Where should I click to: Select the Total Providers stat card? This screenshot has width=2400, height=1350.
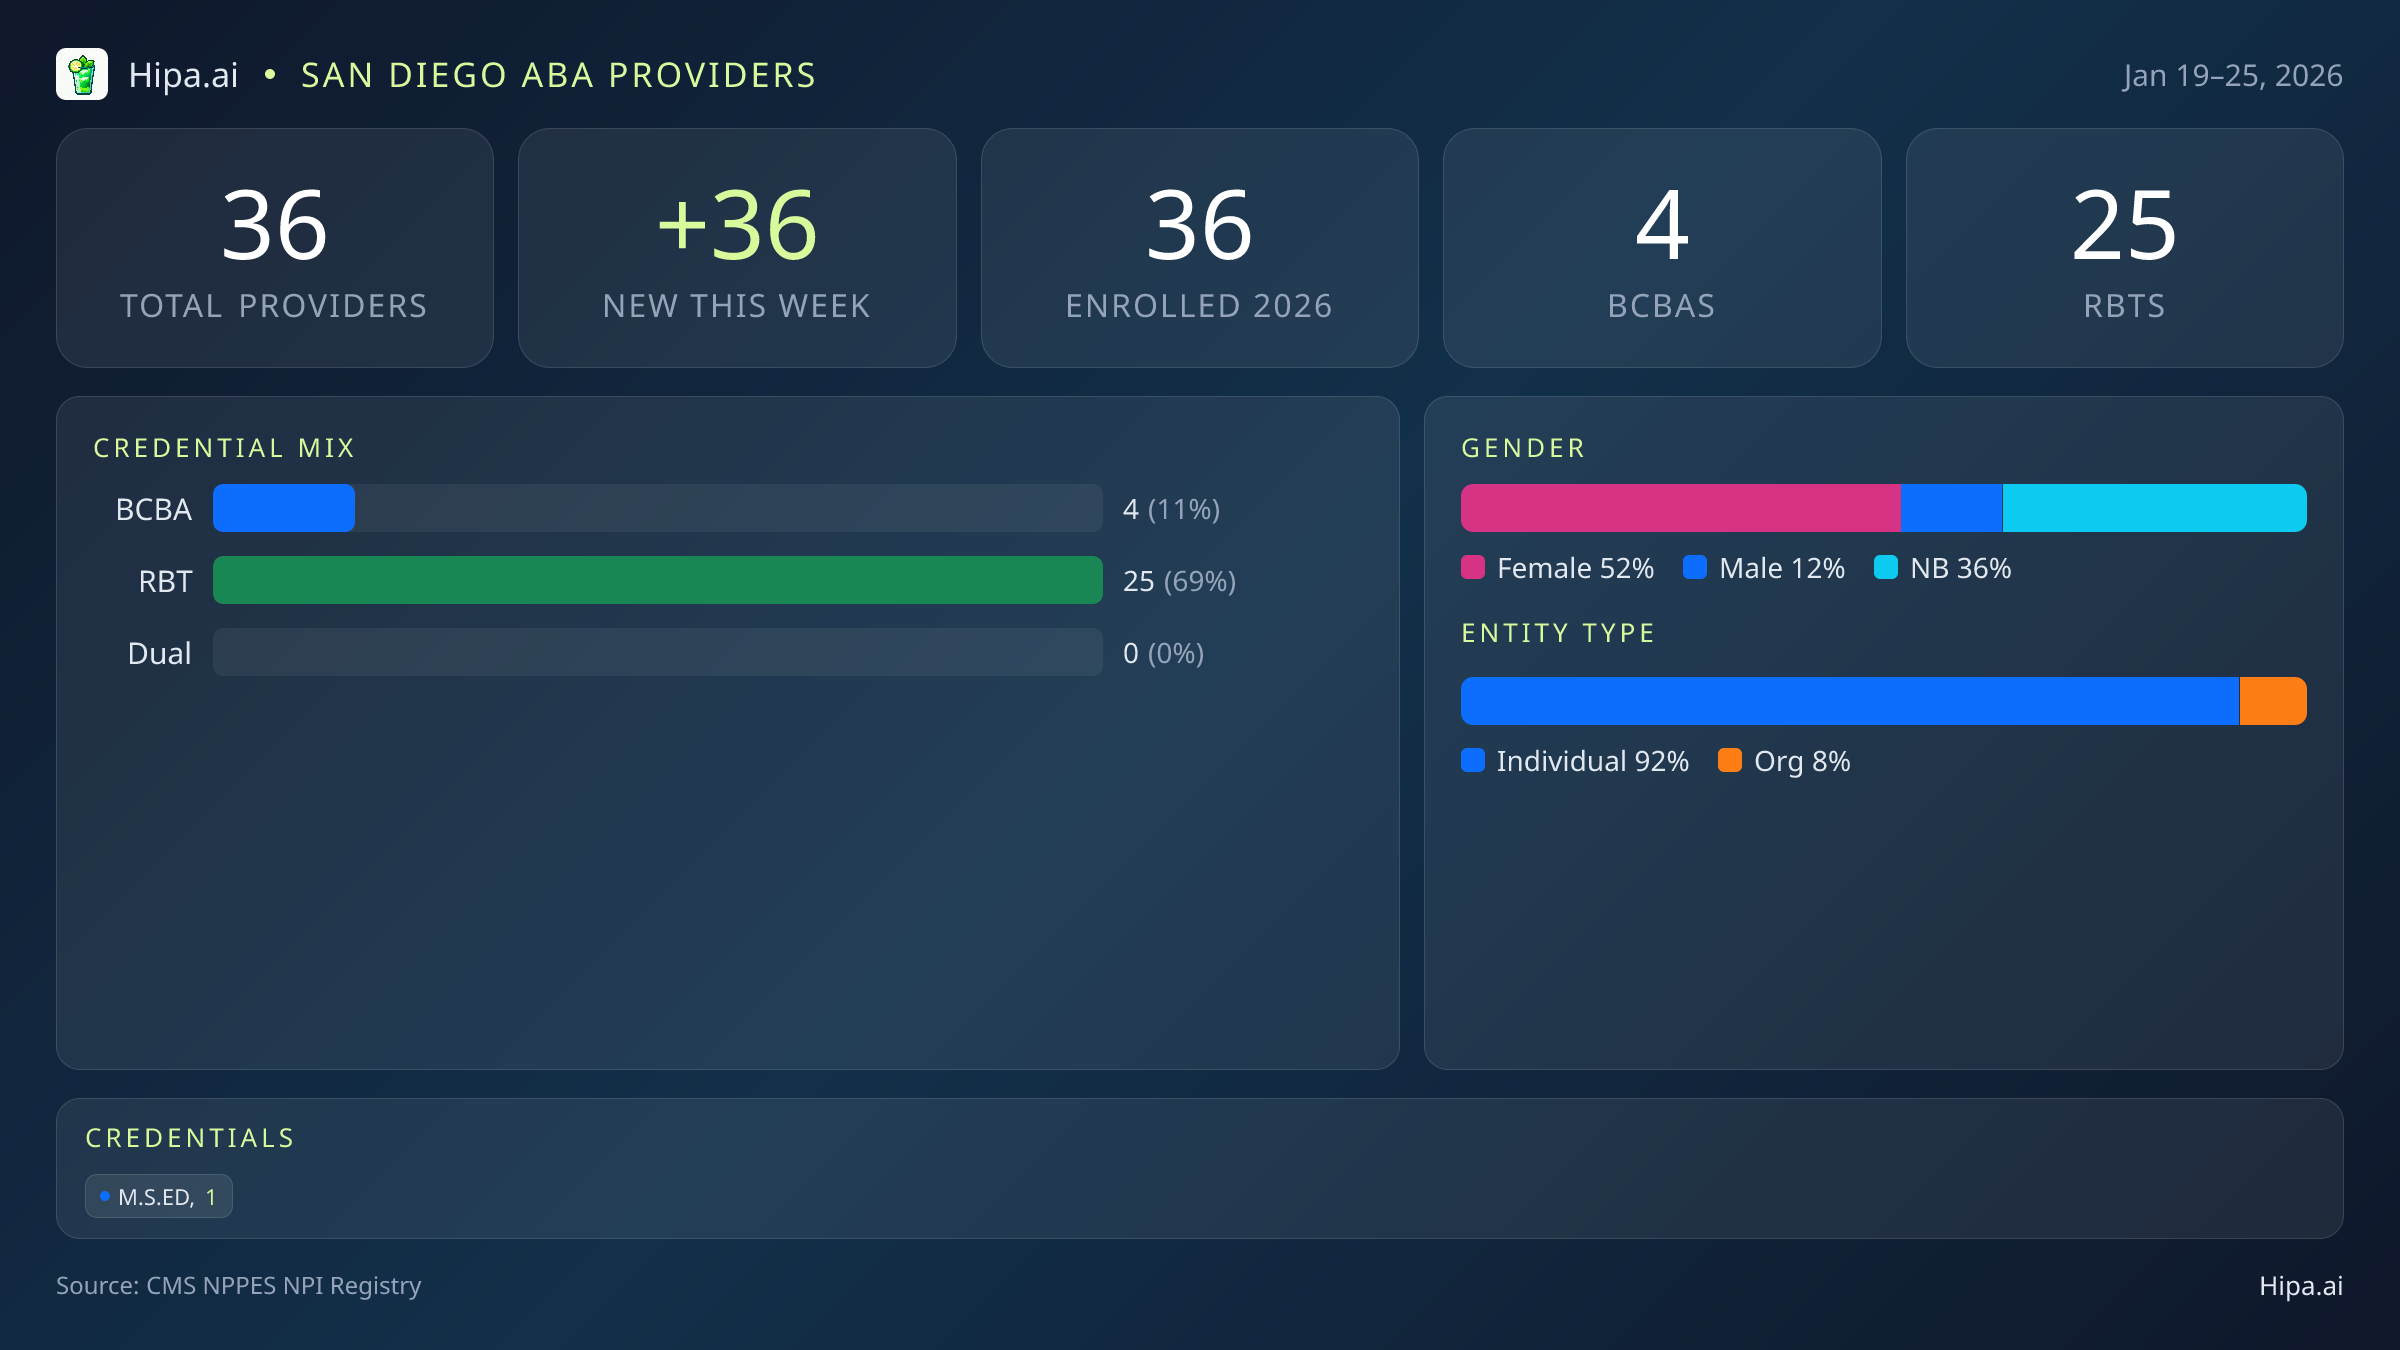tap(275, 248)
